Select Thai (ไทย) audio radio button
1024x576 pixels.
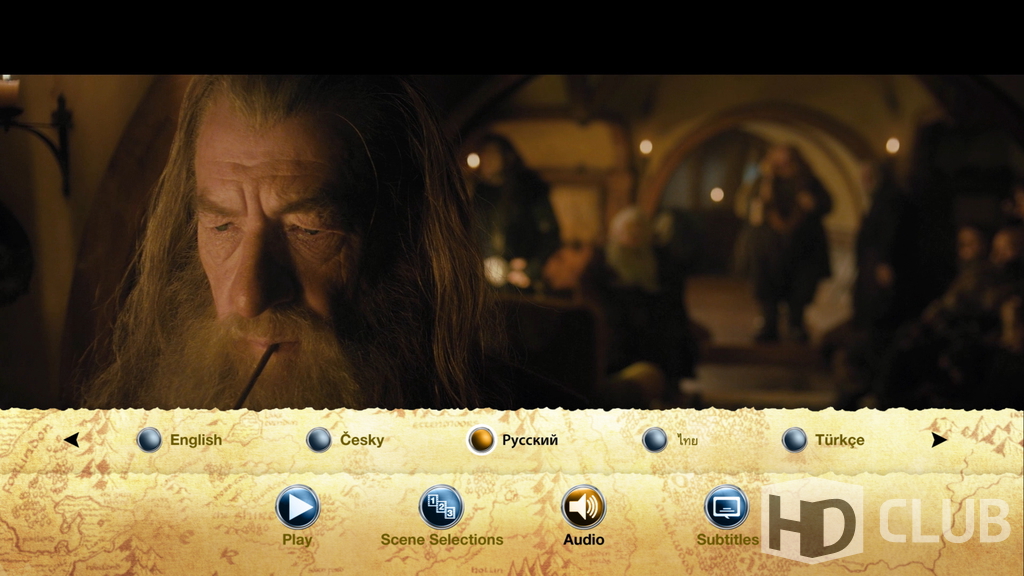(654, 440)
